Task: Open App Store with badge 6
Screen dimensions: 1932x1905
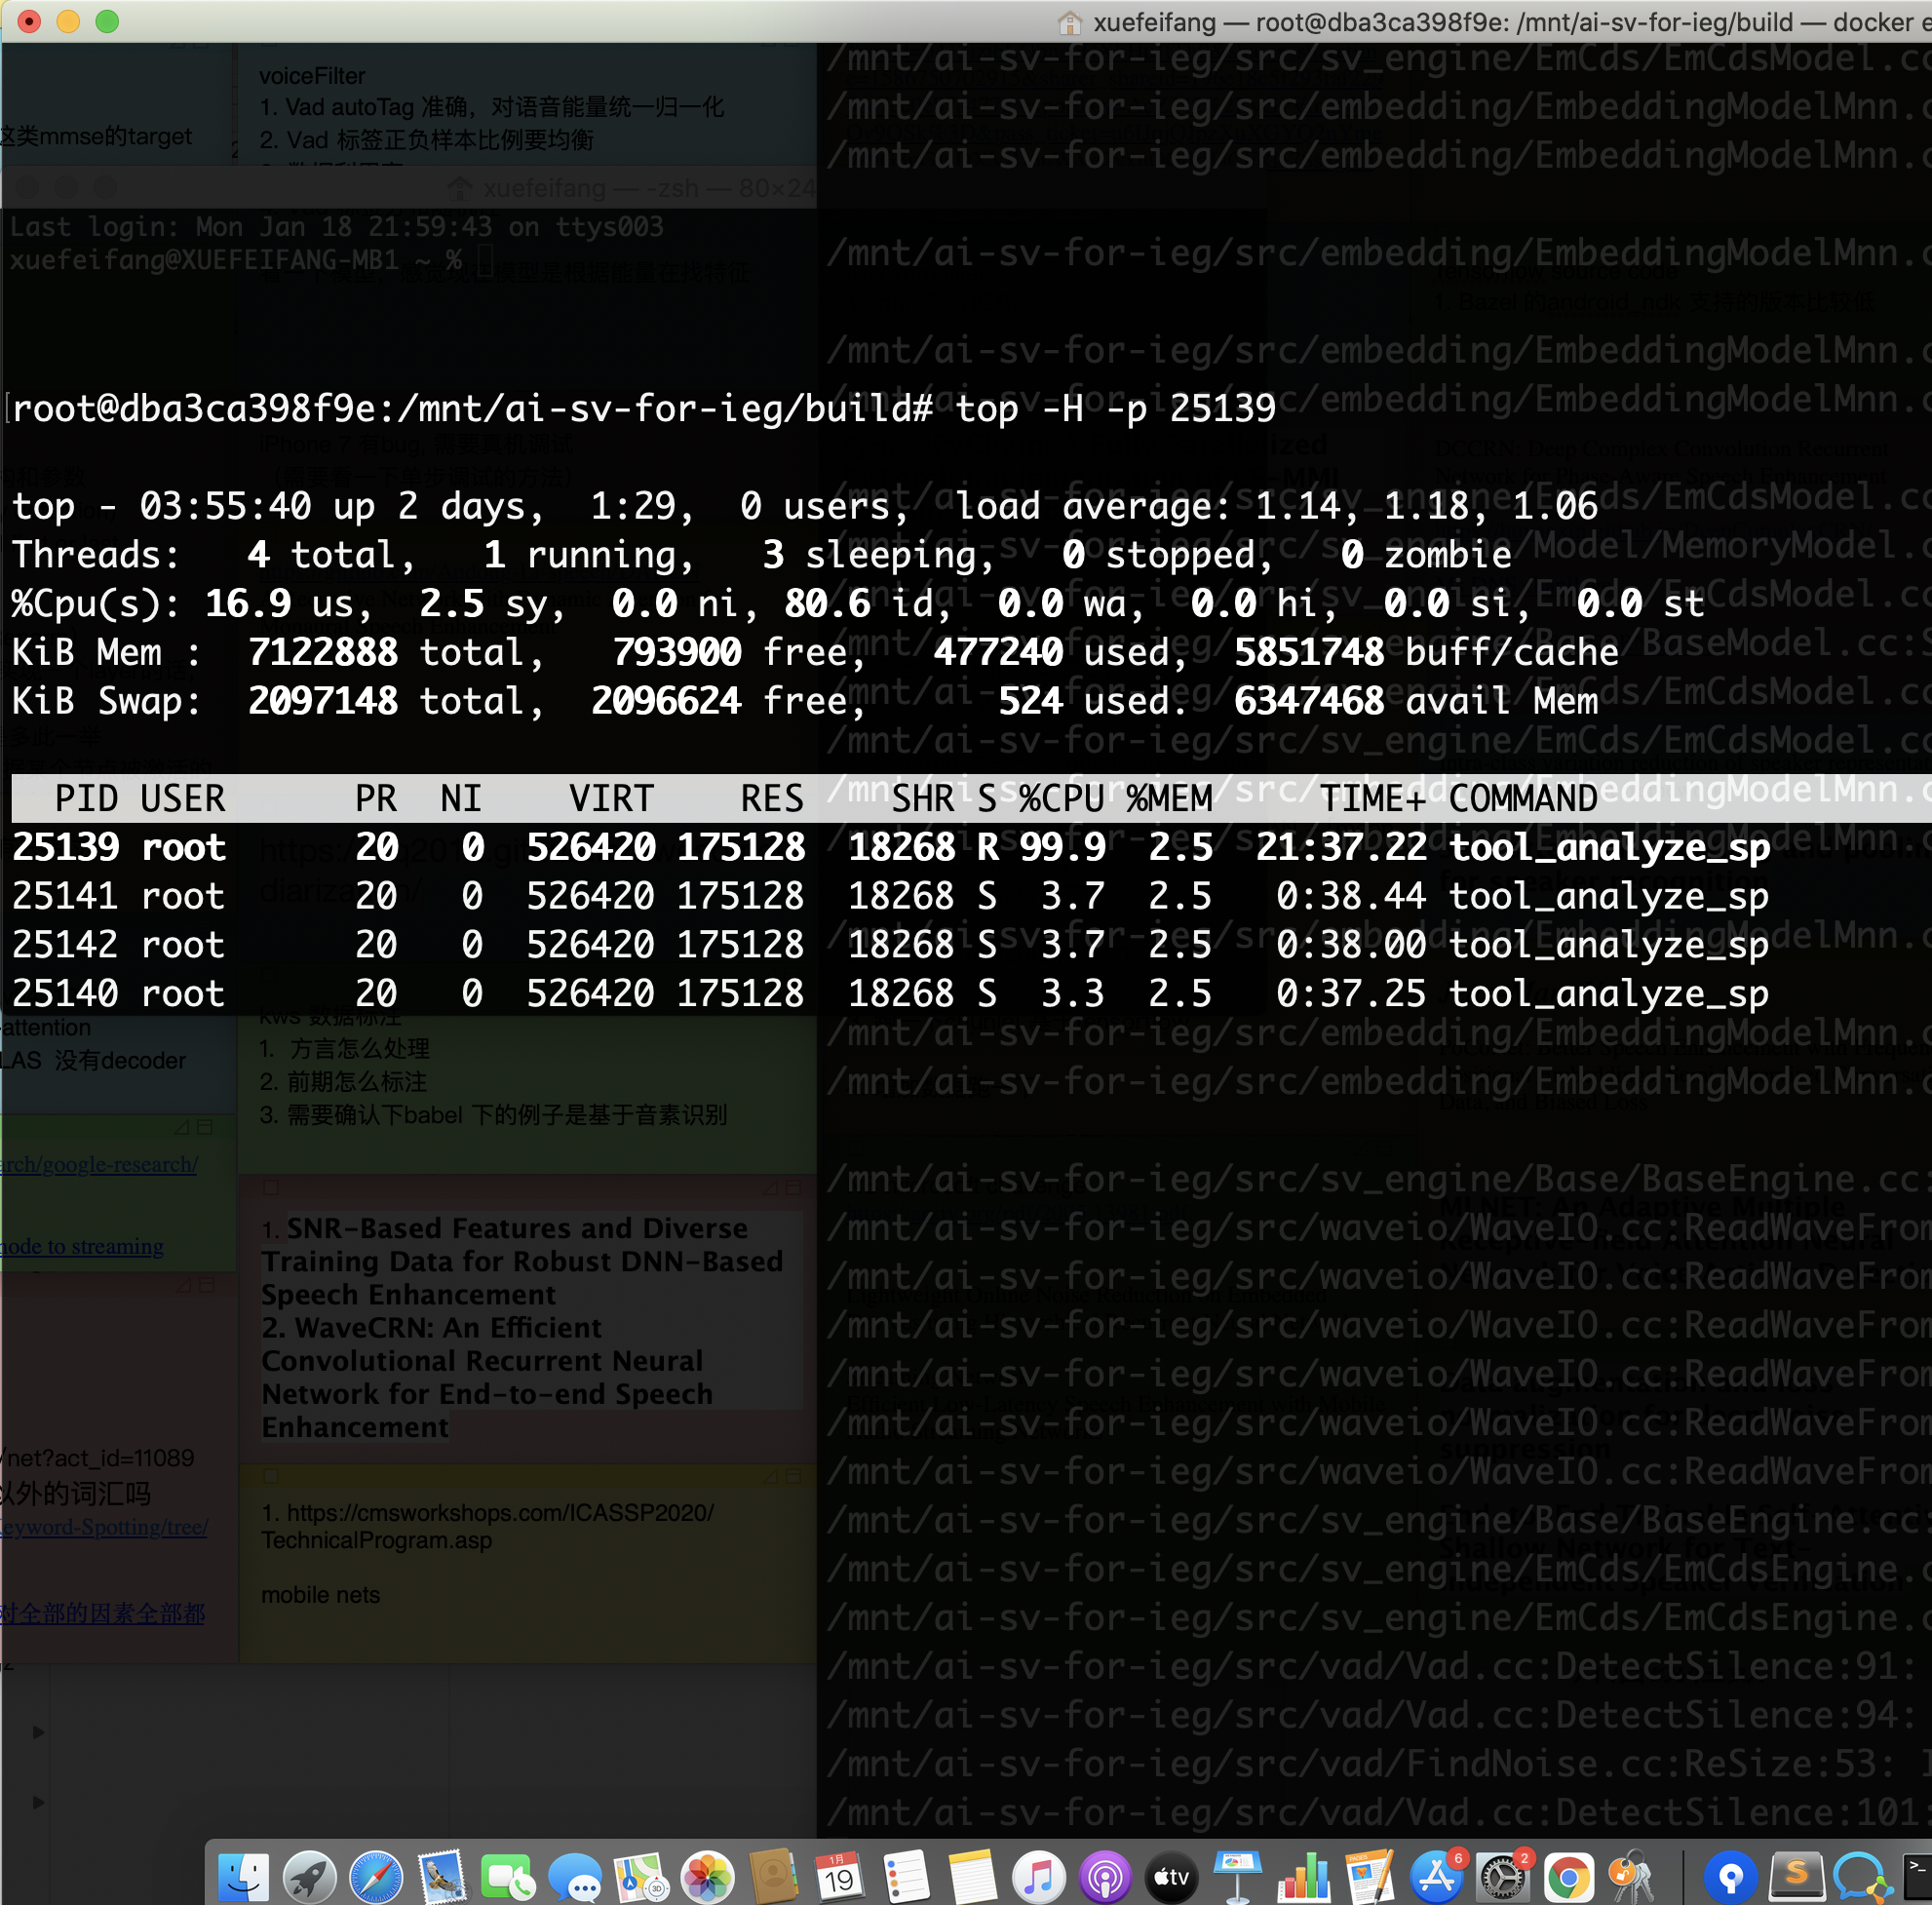Action: coord(1437,1876)
